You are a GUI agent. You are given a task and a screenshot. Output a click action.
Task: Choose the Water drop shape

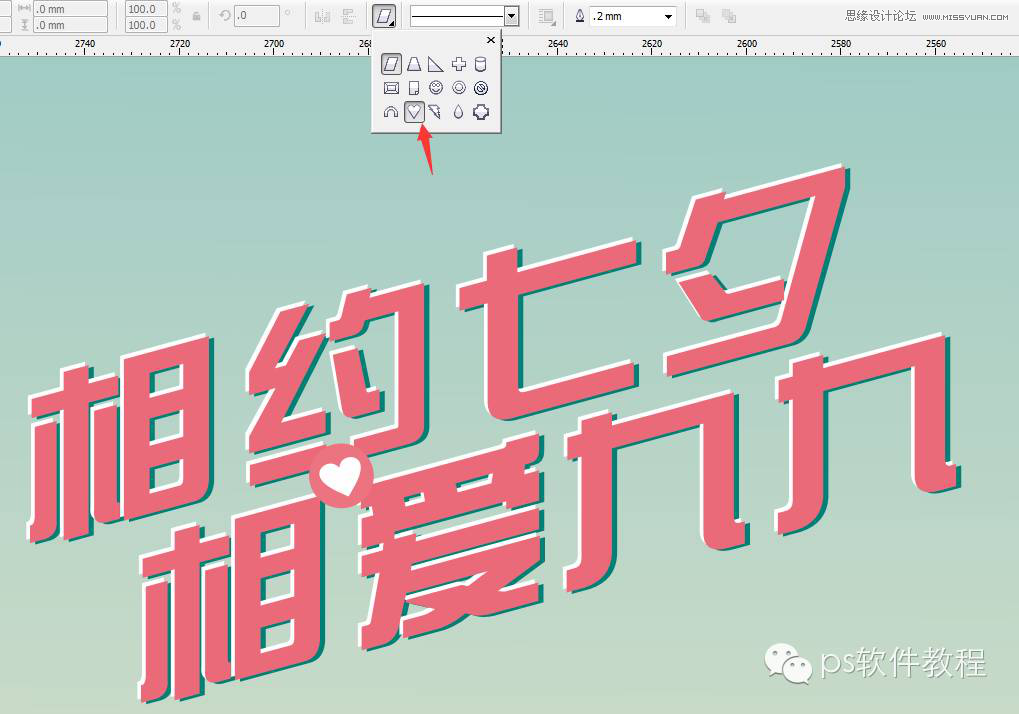(457, 112)
